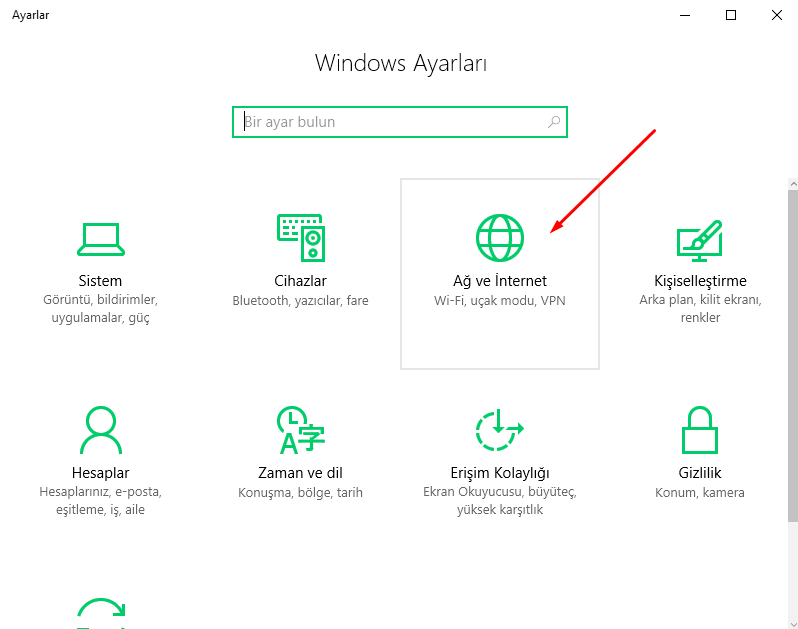Image resolution: width=798 pixels, height=629 pixels.
Task: Minimize the Ayarlar window
Action: 685,15
